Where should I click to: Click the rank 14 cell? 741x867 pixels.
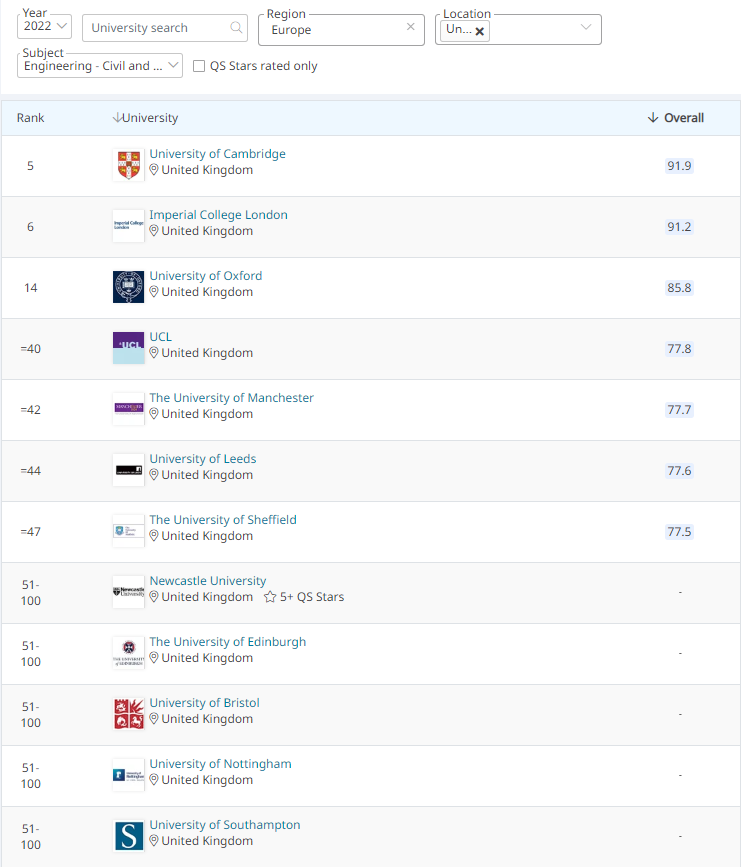point(30,288)
